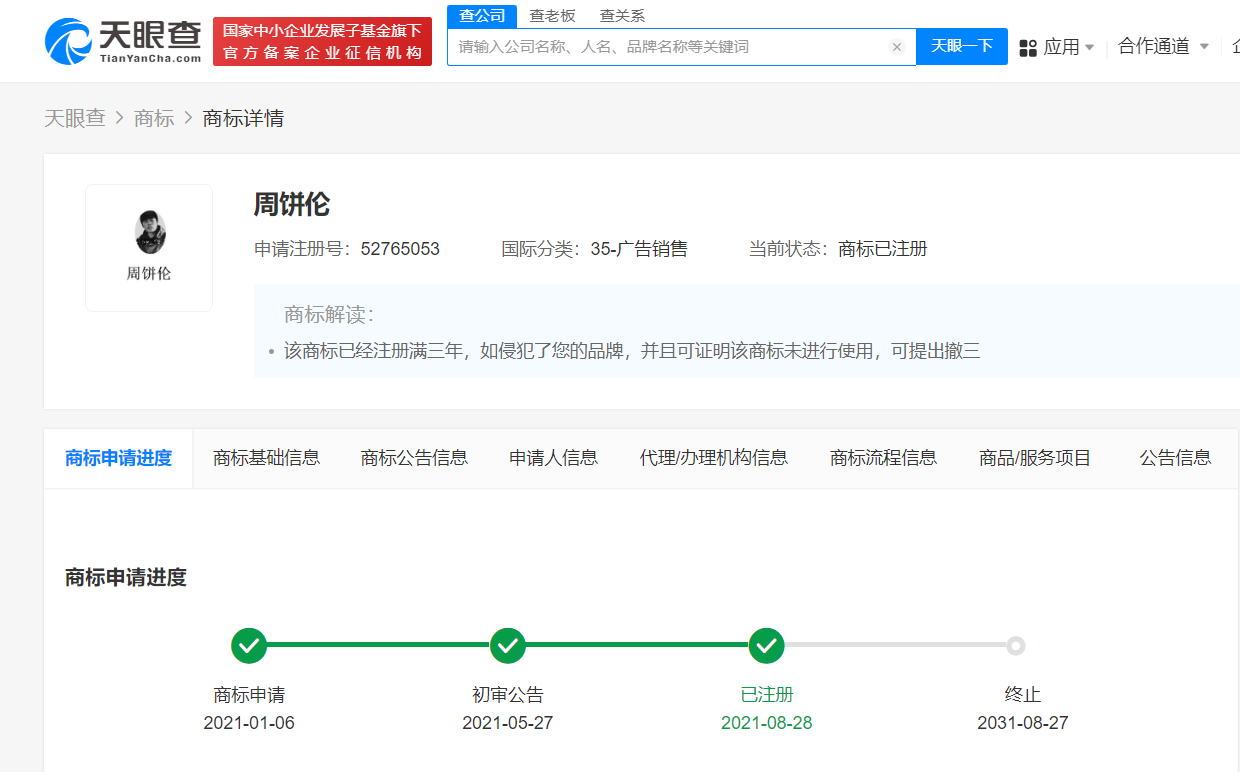
Task: Go to 天眼查 breadcrumb link
Action: point(75,118)
